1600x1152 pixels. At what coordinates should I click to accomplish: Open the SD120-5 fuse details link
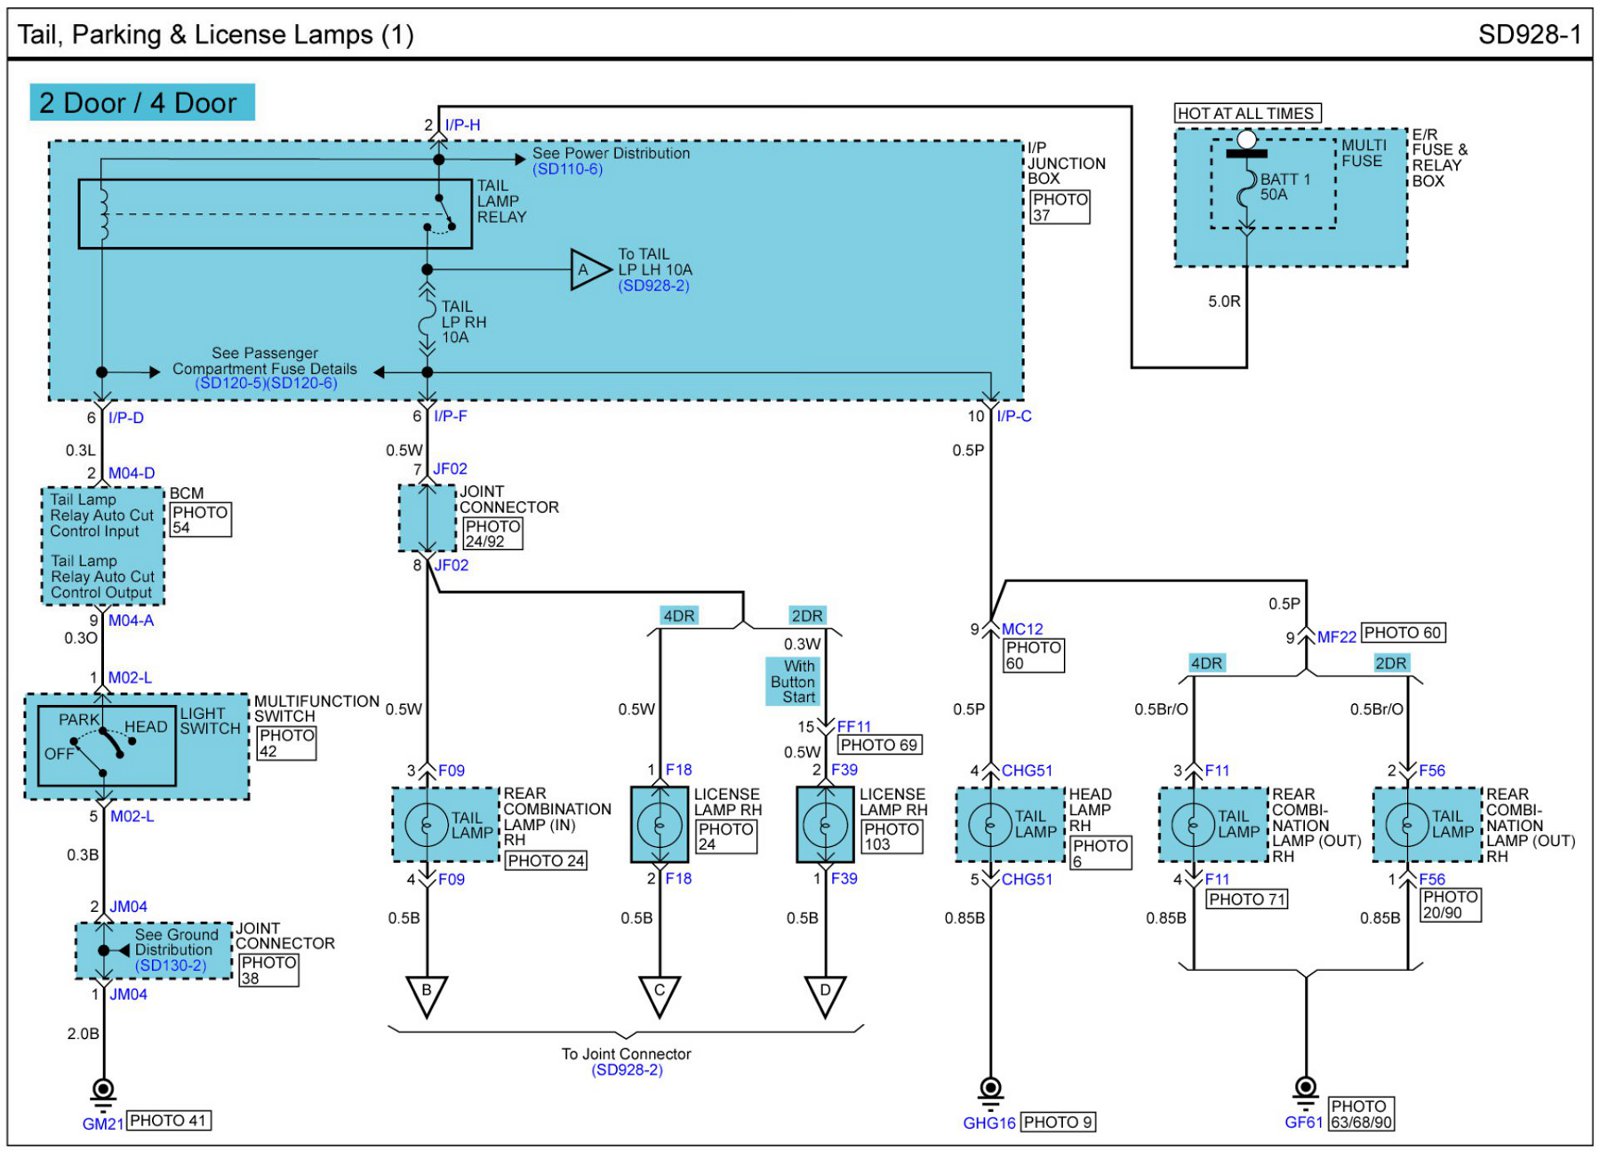230,383
